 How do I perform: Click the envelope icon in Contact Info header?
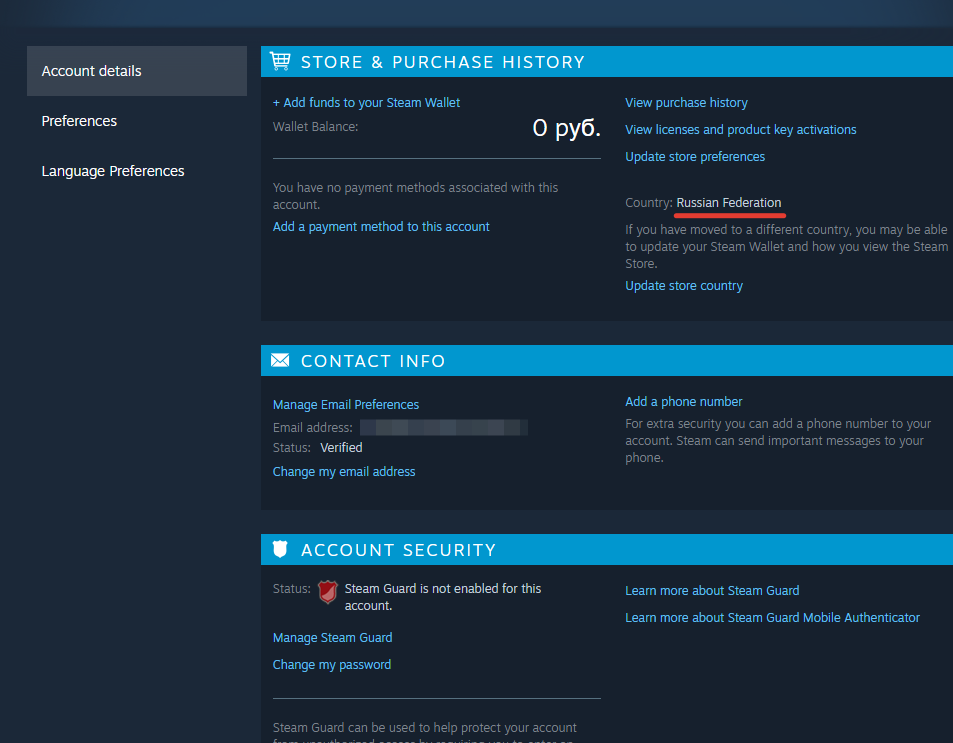[280, 361]
